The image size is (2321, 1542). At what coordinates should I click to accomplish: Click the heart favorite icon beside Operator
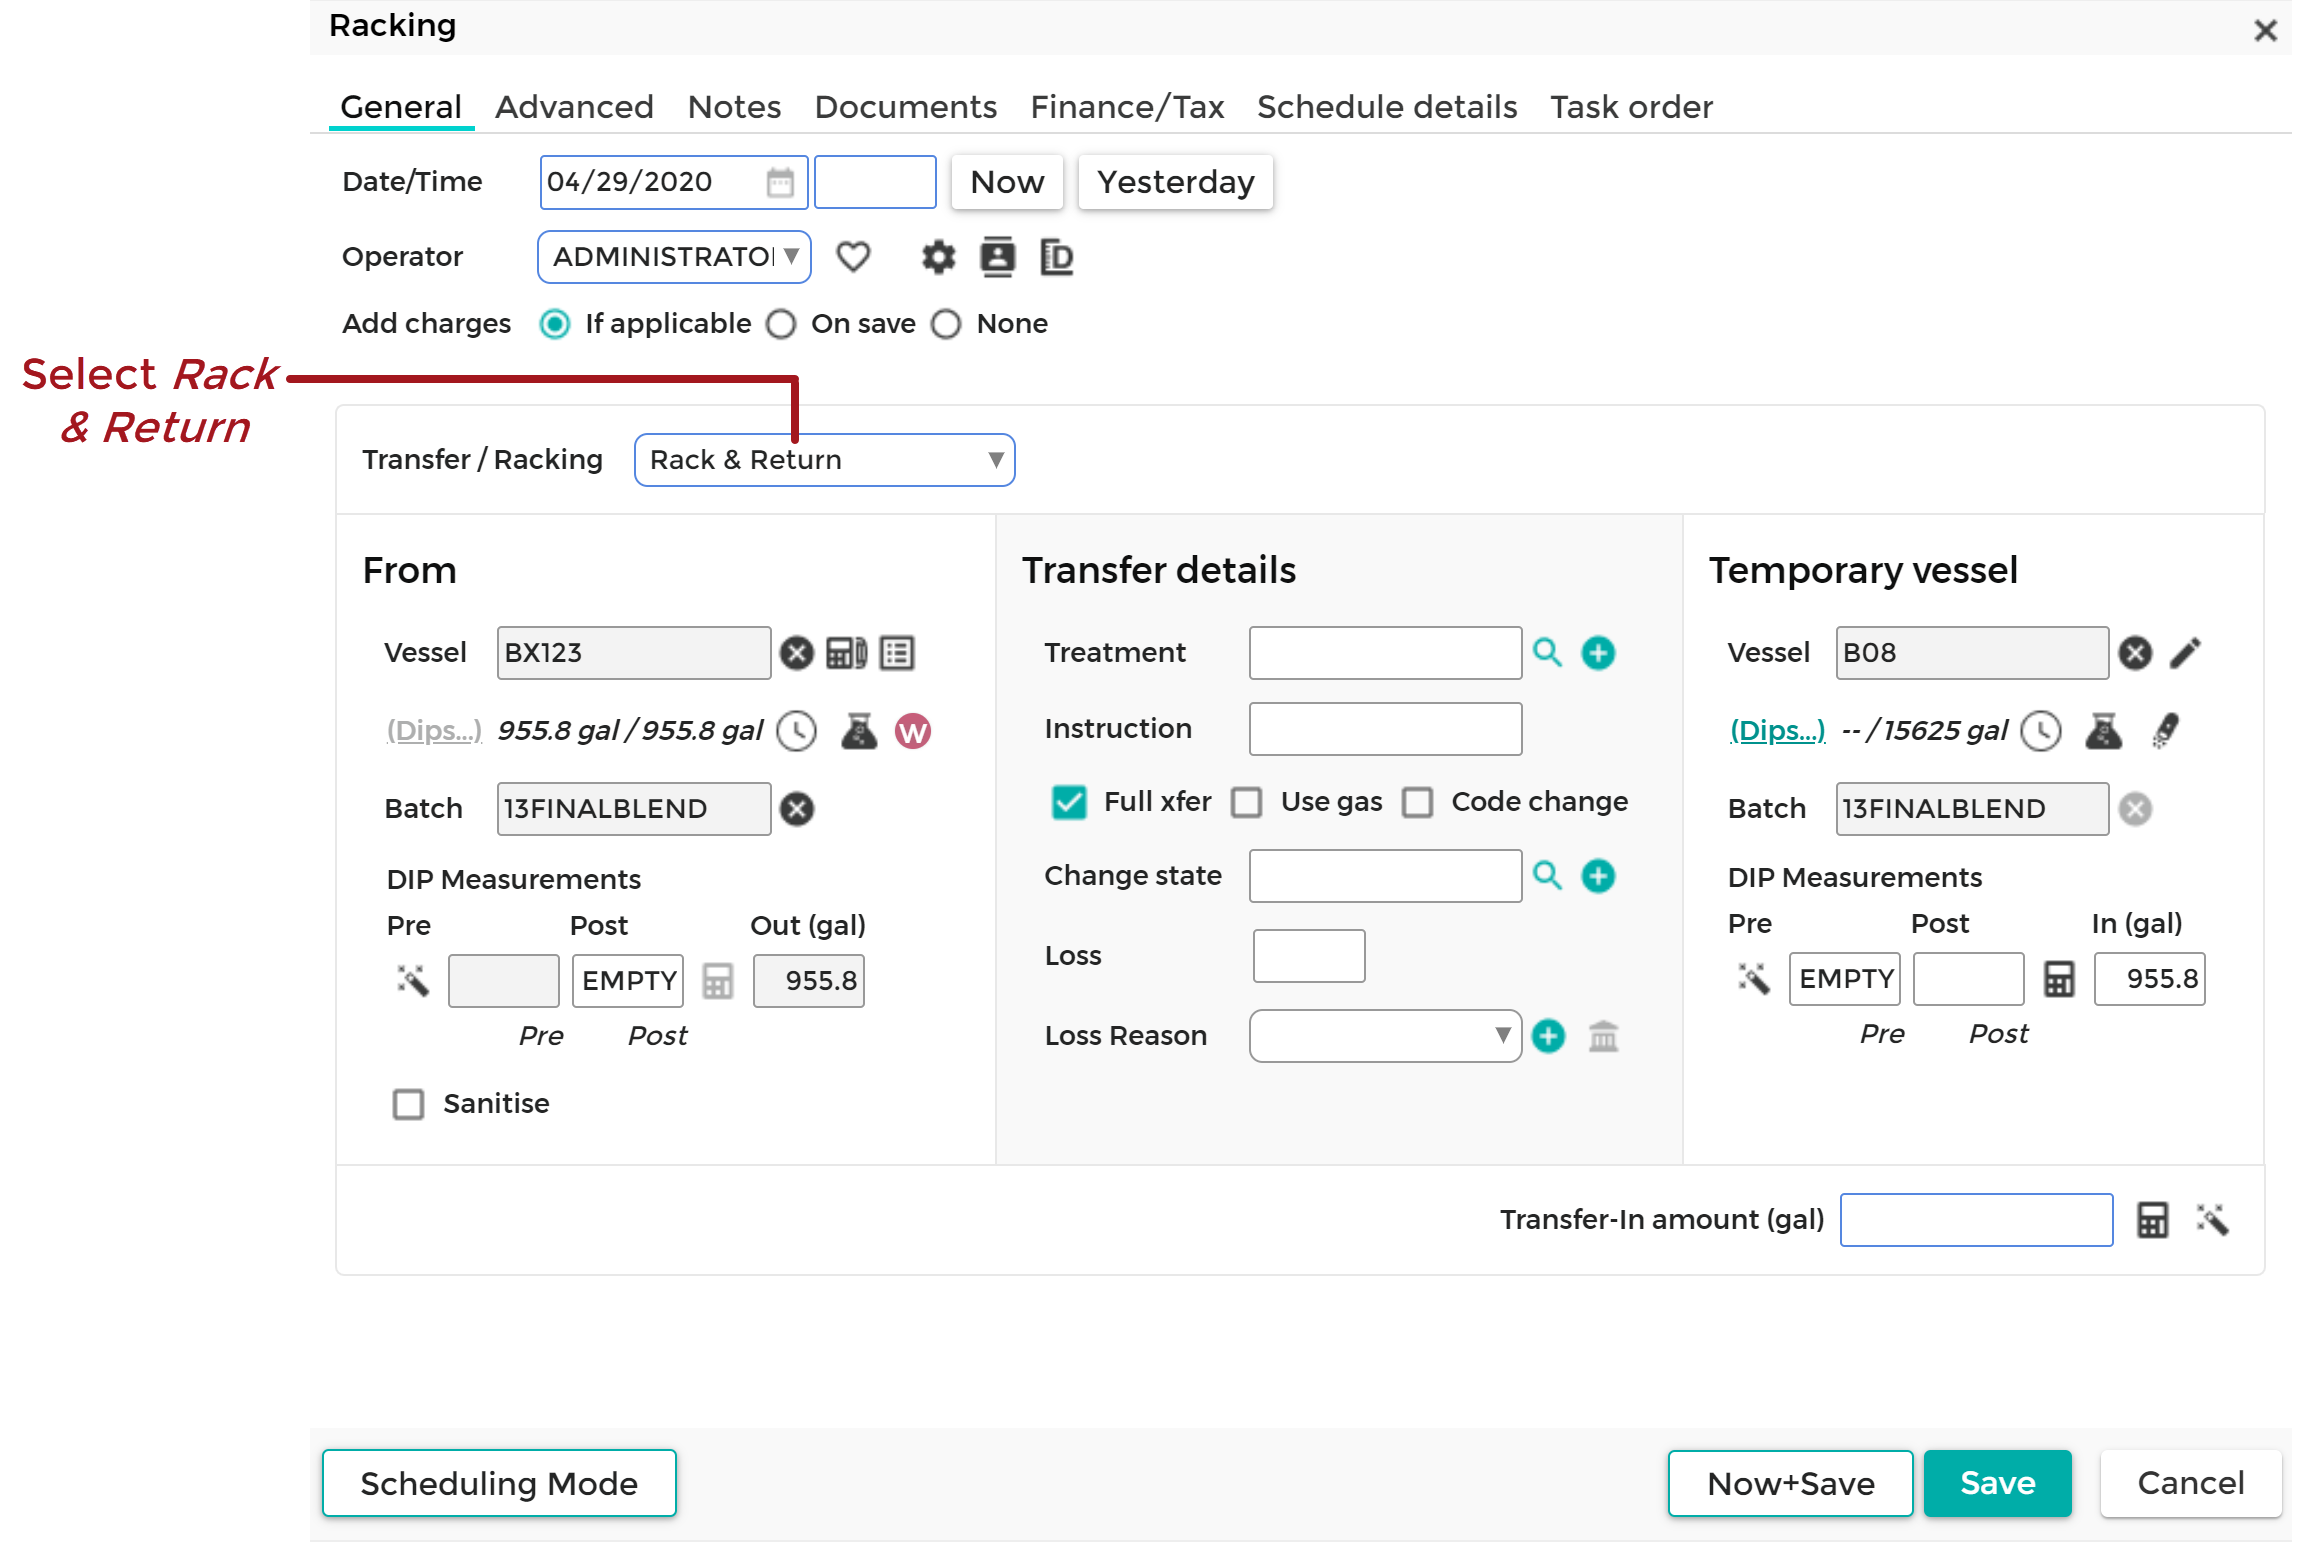click(853, 257)
